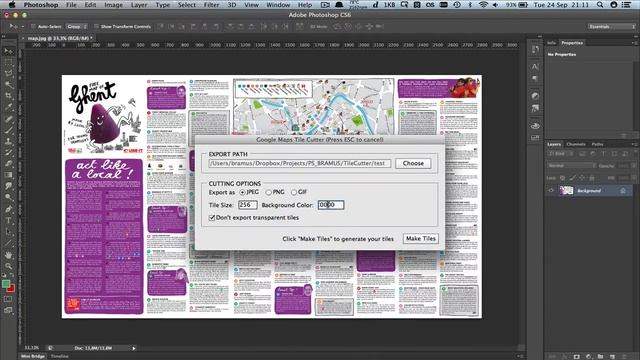The width and height of the screenshot is (640, 360).
Task: Change screen mode from the toolbox
Action: (x=8, y=311)
